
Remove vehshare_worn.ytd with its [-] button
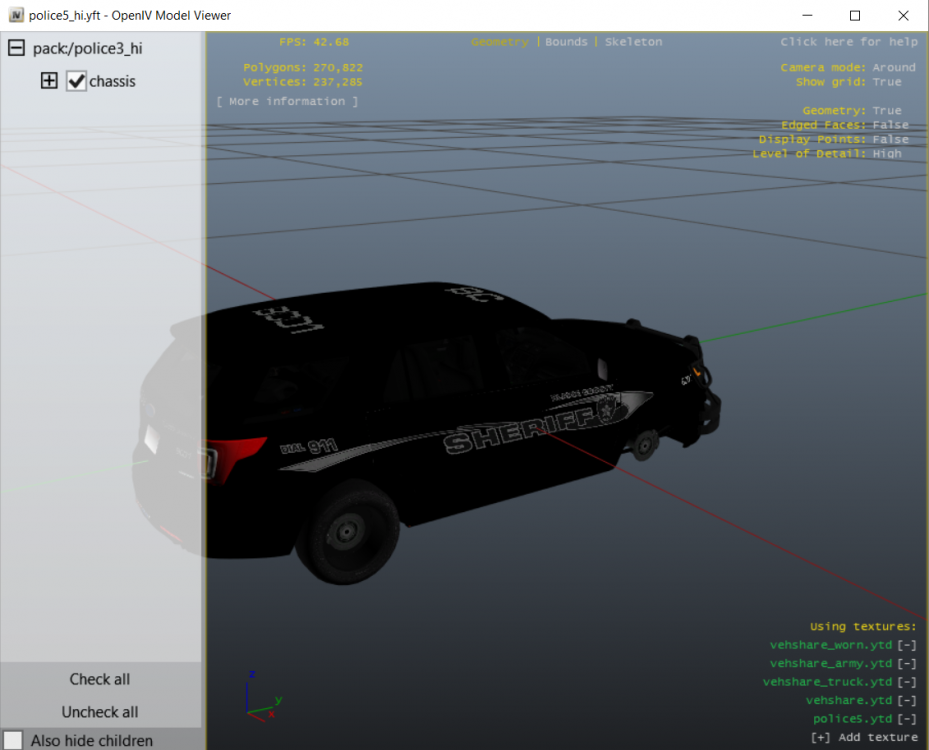click(x=906, y=645)
